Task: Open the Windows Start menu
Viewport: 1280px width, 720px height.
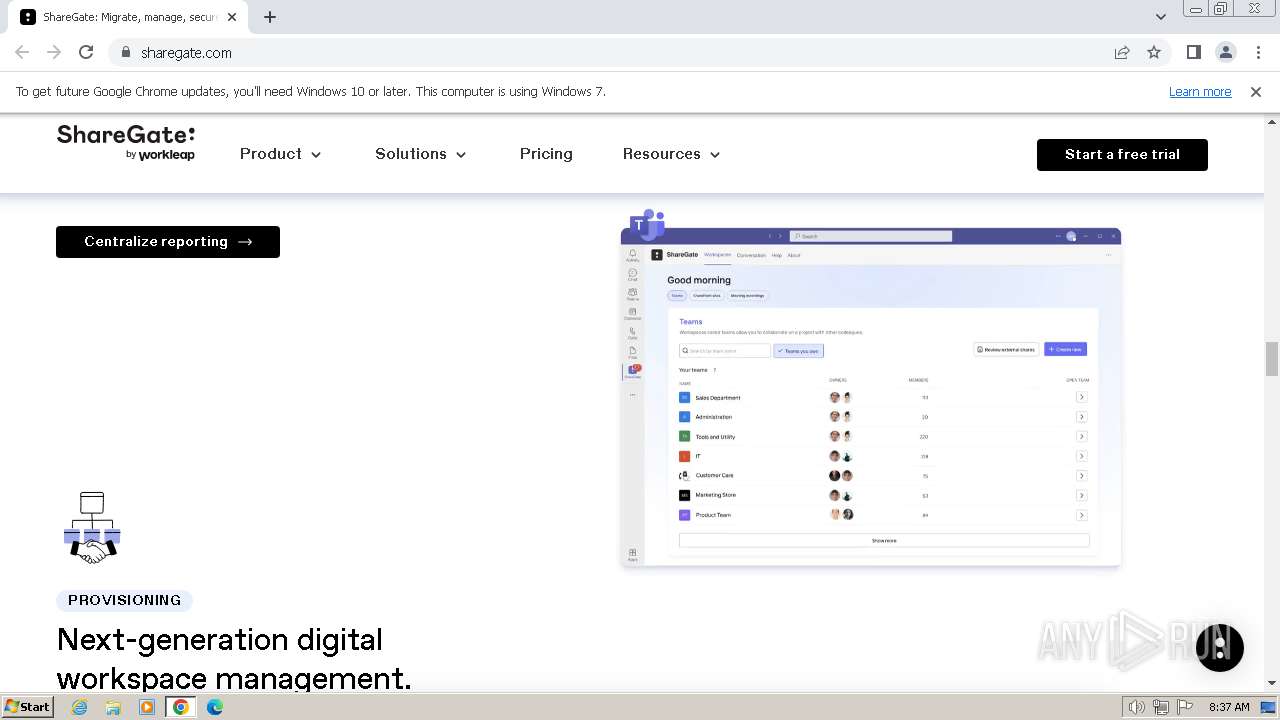Action: 27,707
